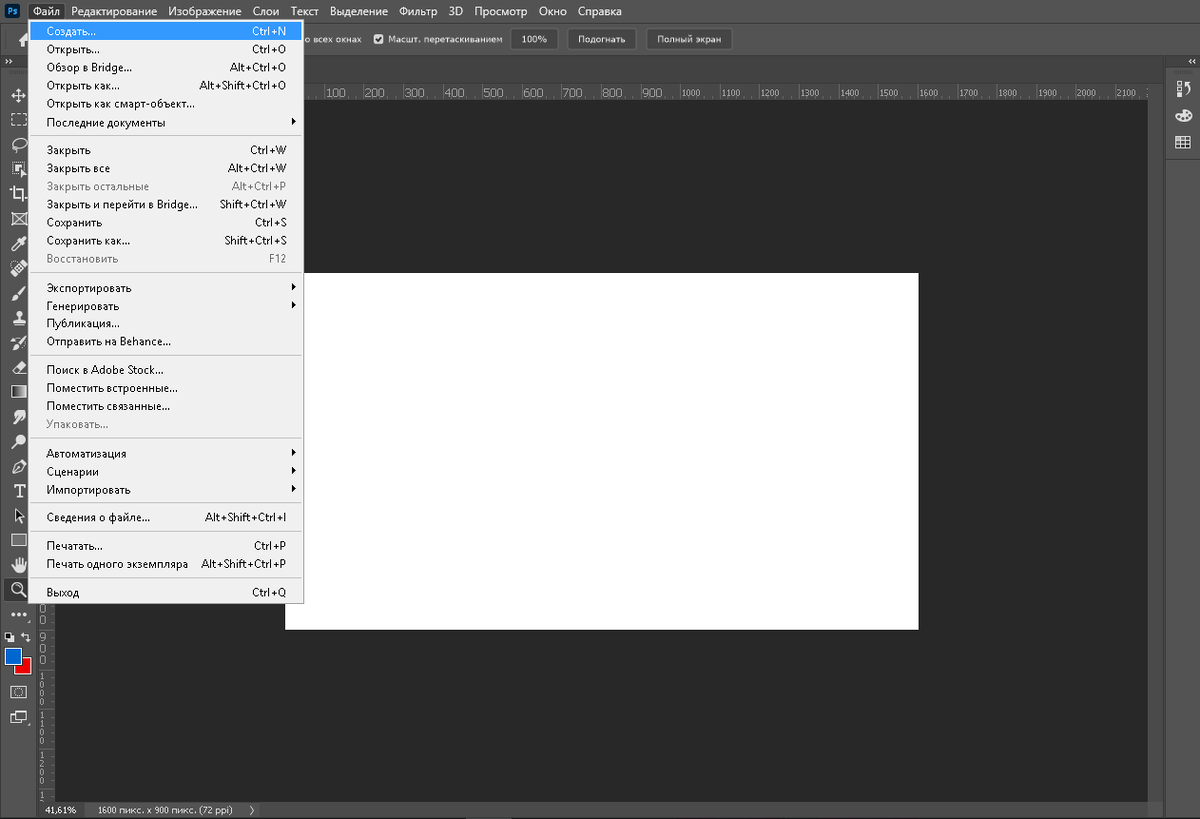Open the Фильтр menu
Screen dimensions: 1200x819
pos(418,11)
